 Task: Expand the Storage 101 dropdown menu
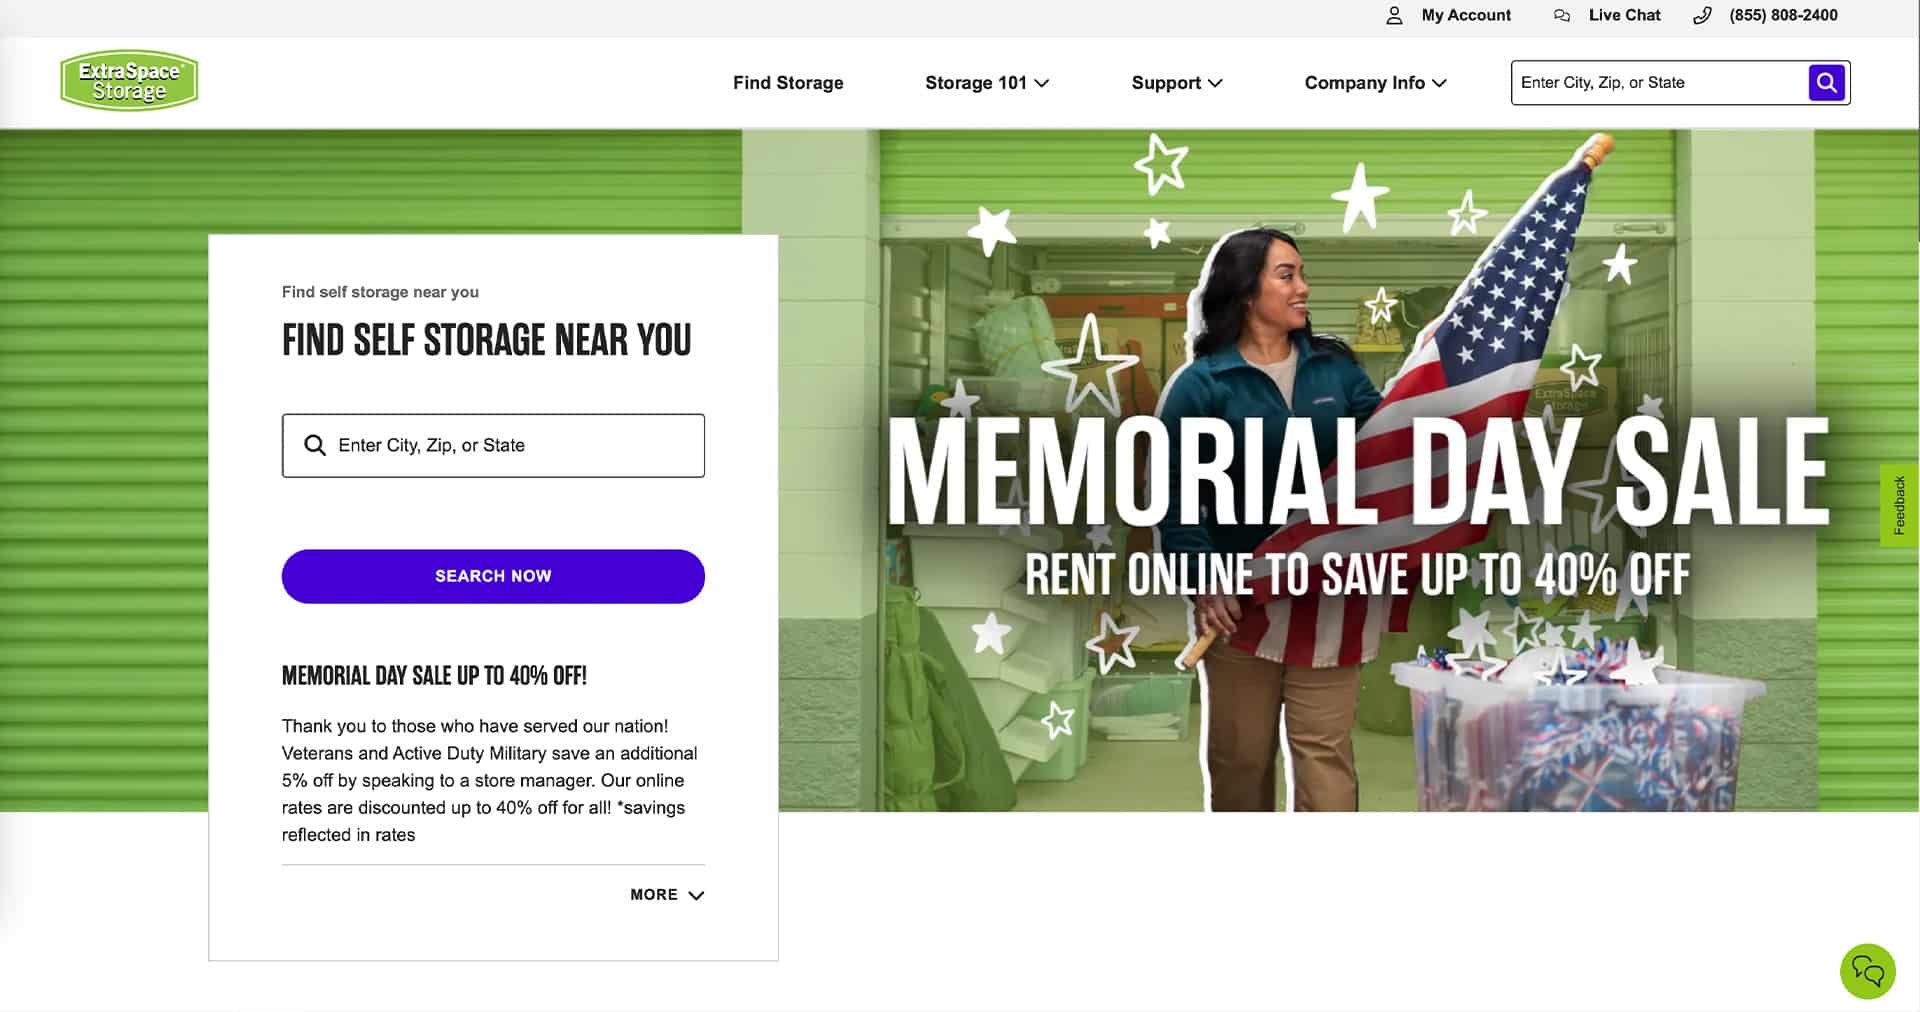click(986, 83)
